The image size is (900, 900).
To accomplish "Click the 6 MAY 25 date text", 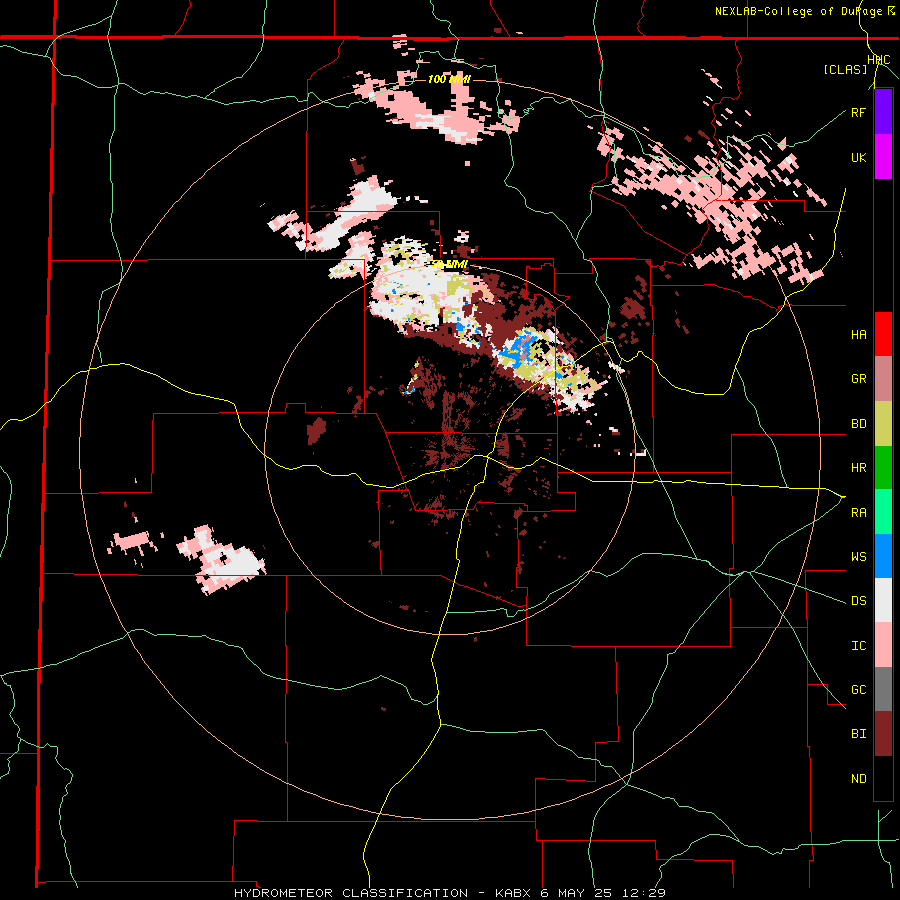I will coord(576,893).
